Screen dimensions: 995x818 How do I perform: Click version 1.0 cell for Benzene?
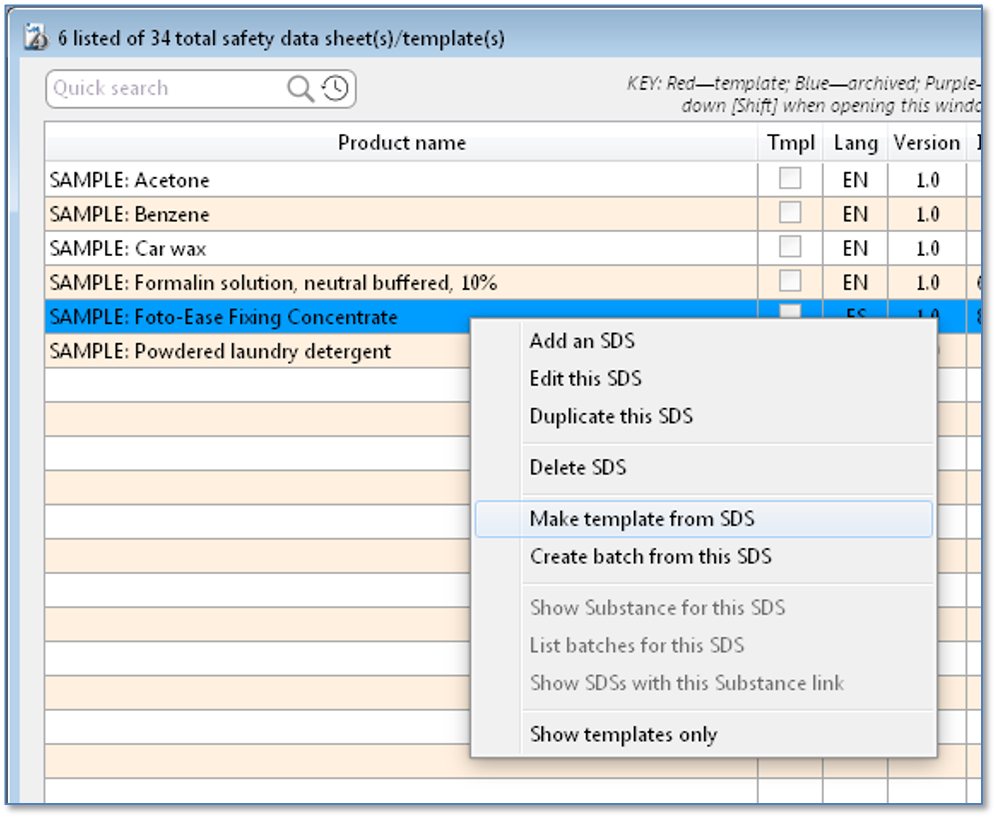pos(927,214)
